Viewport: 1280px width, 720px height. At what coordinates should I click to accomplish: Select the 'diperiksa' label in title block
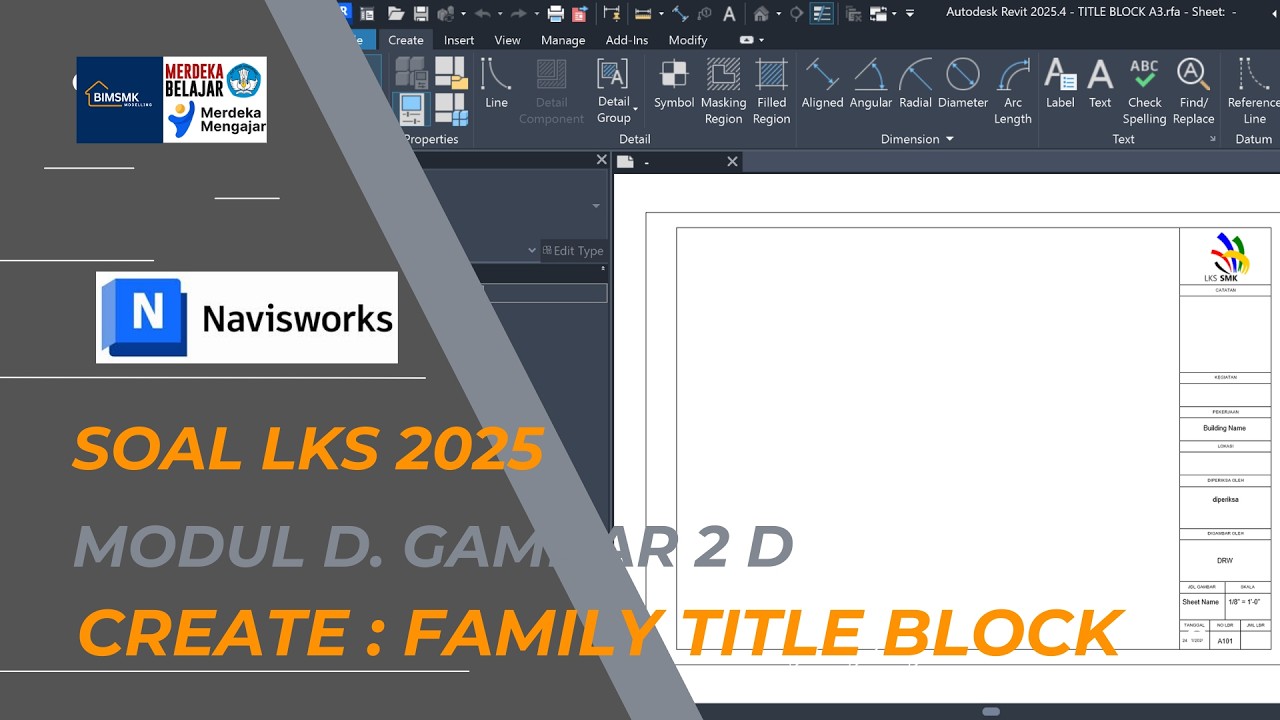[x=1225, y=499]
